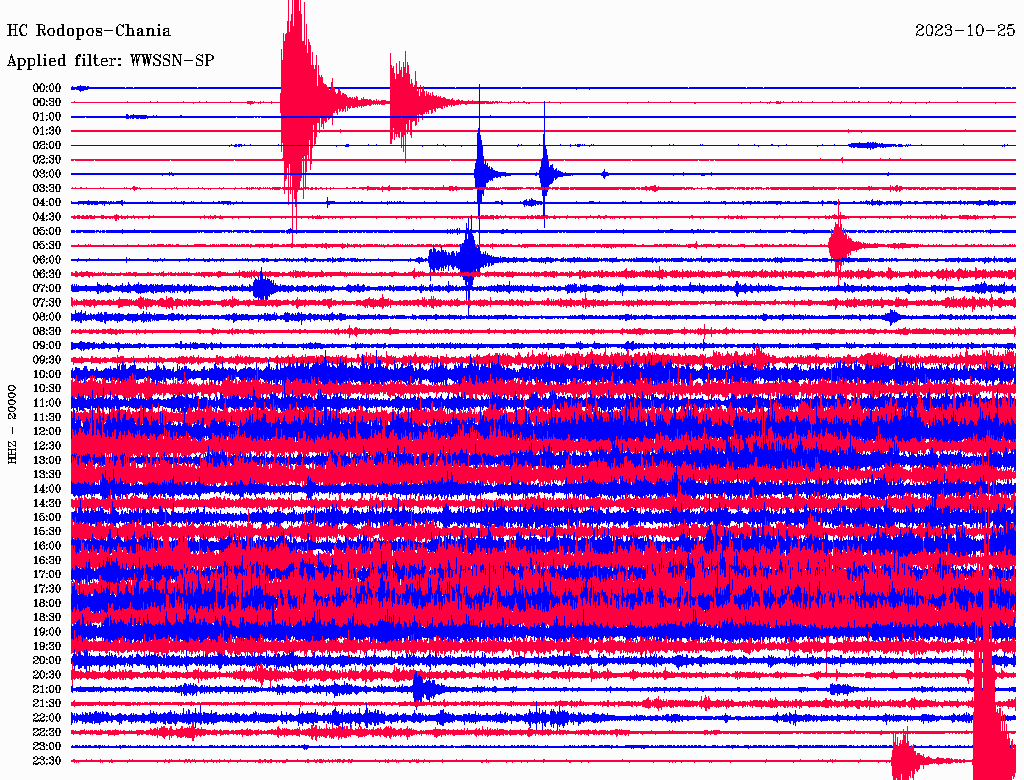
Task: Select the 05:00 time label
Action: coord(47,231)
